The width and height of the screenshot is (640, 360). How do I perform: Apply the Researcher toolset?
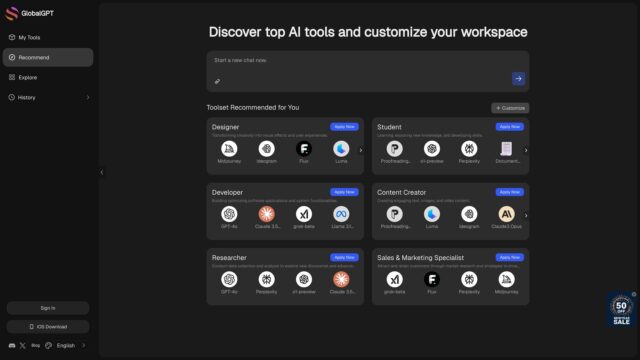(x=344, y=258)
